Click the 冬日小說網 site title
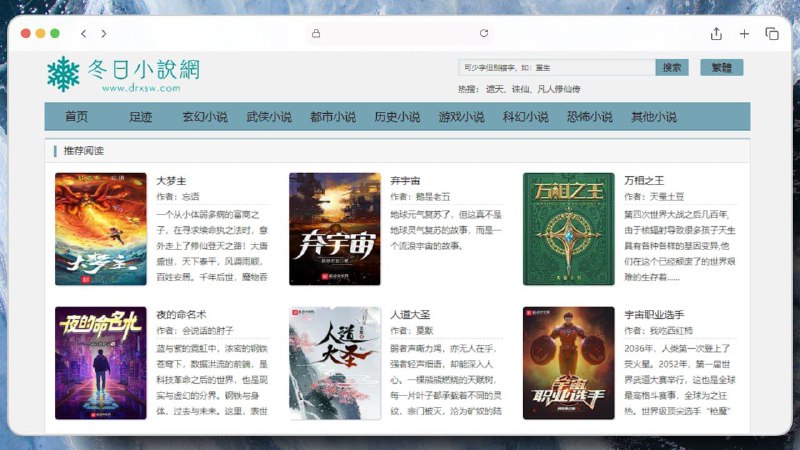The height and width of the screenshot is (450, 800). pos(143,69)
